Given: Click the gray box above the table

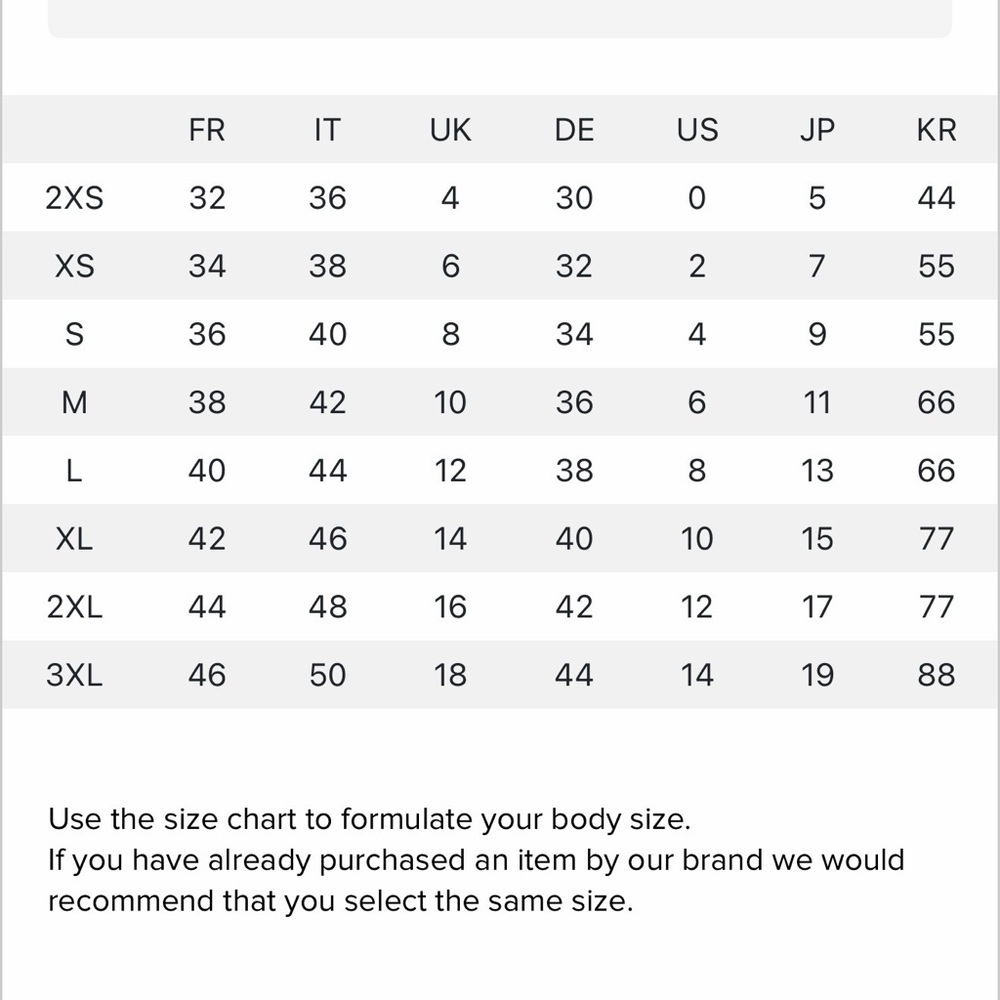Looking at the screenshot, I should [x=500, y=18].
